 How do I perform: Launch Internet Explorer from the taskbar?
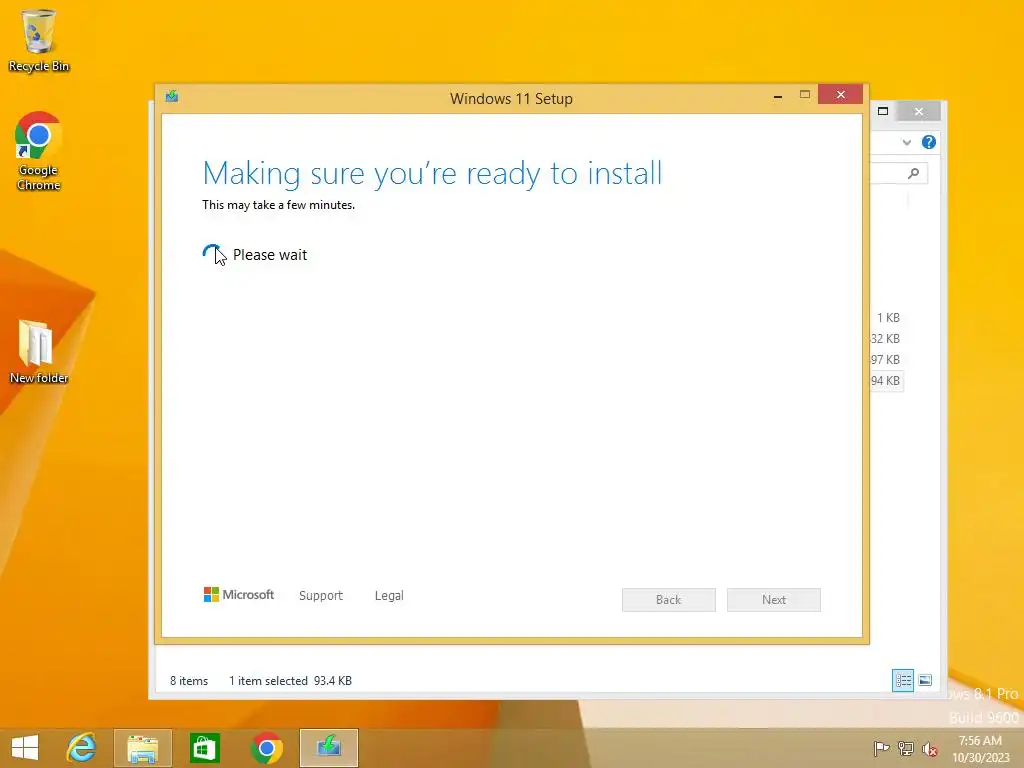click(82, 747)
